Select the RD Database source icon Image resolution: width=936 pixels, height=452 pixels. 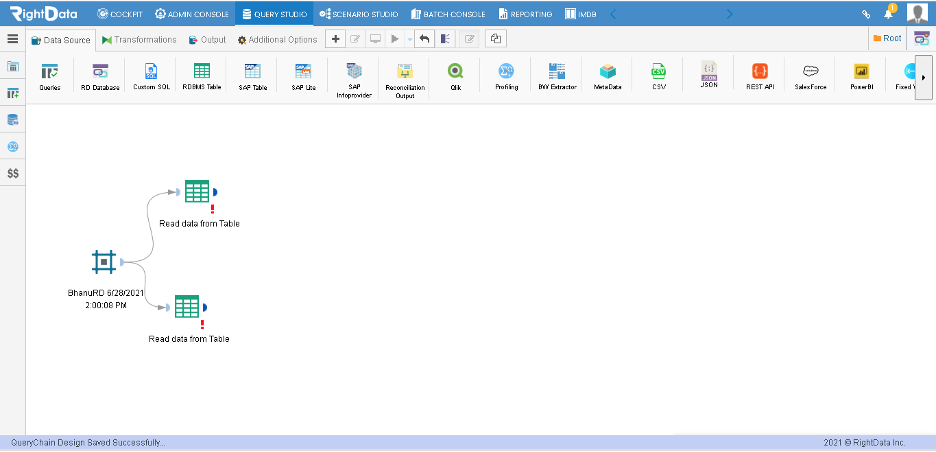[100, 76]
